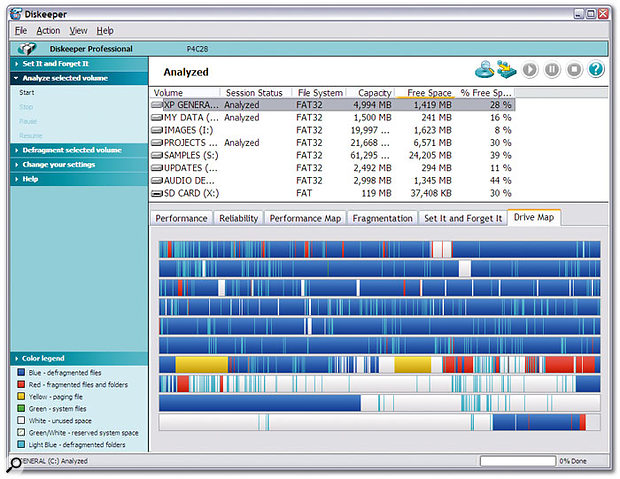Screen dimensions: 620x479
Task: Click the first row of the drive map
Action: [380, 250]
